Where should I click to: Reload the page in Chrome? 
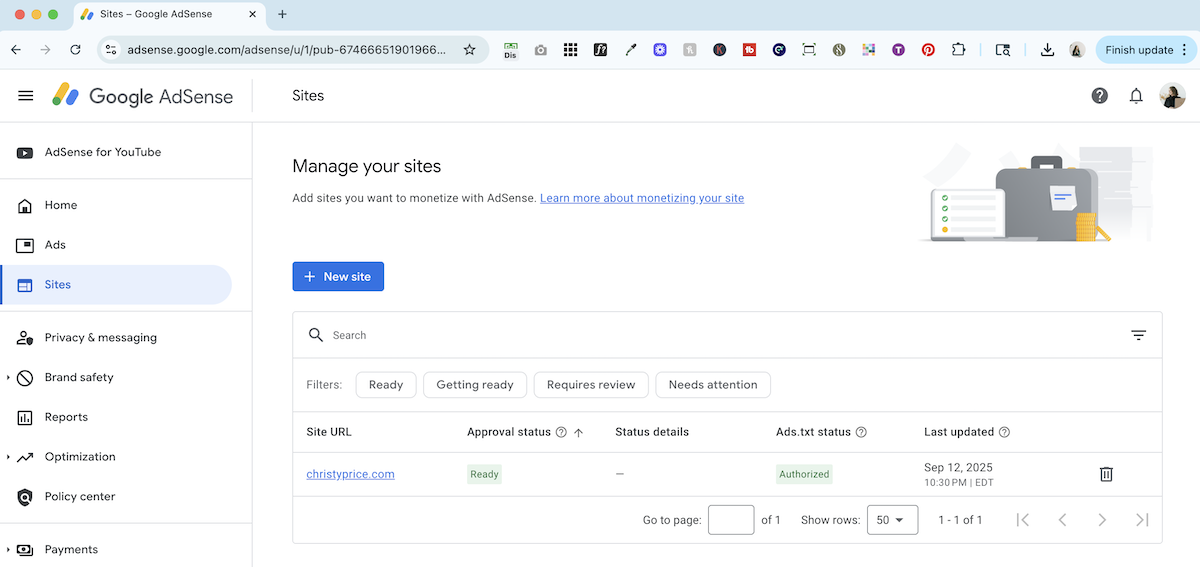(x=75, y=49)
